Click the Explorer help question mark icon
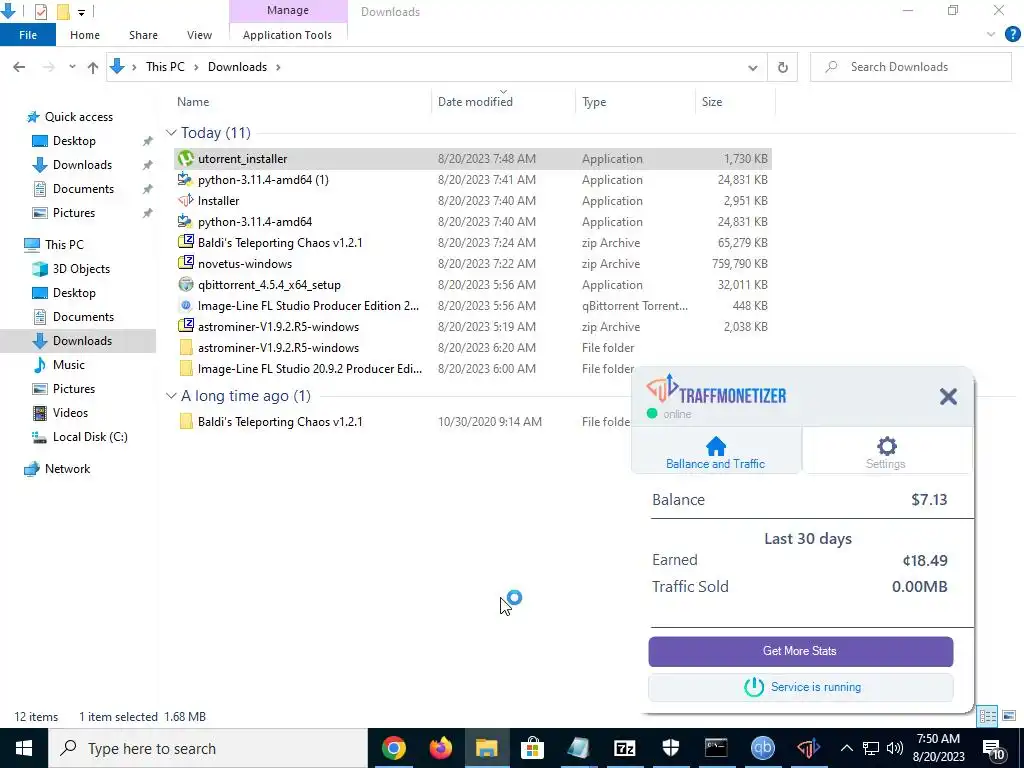 pos(1012,35)
